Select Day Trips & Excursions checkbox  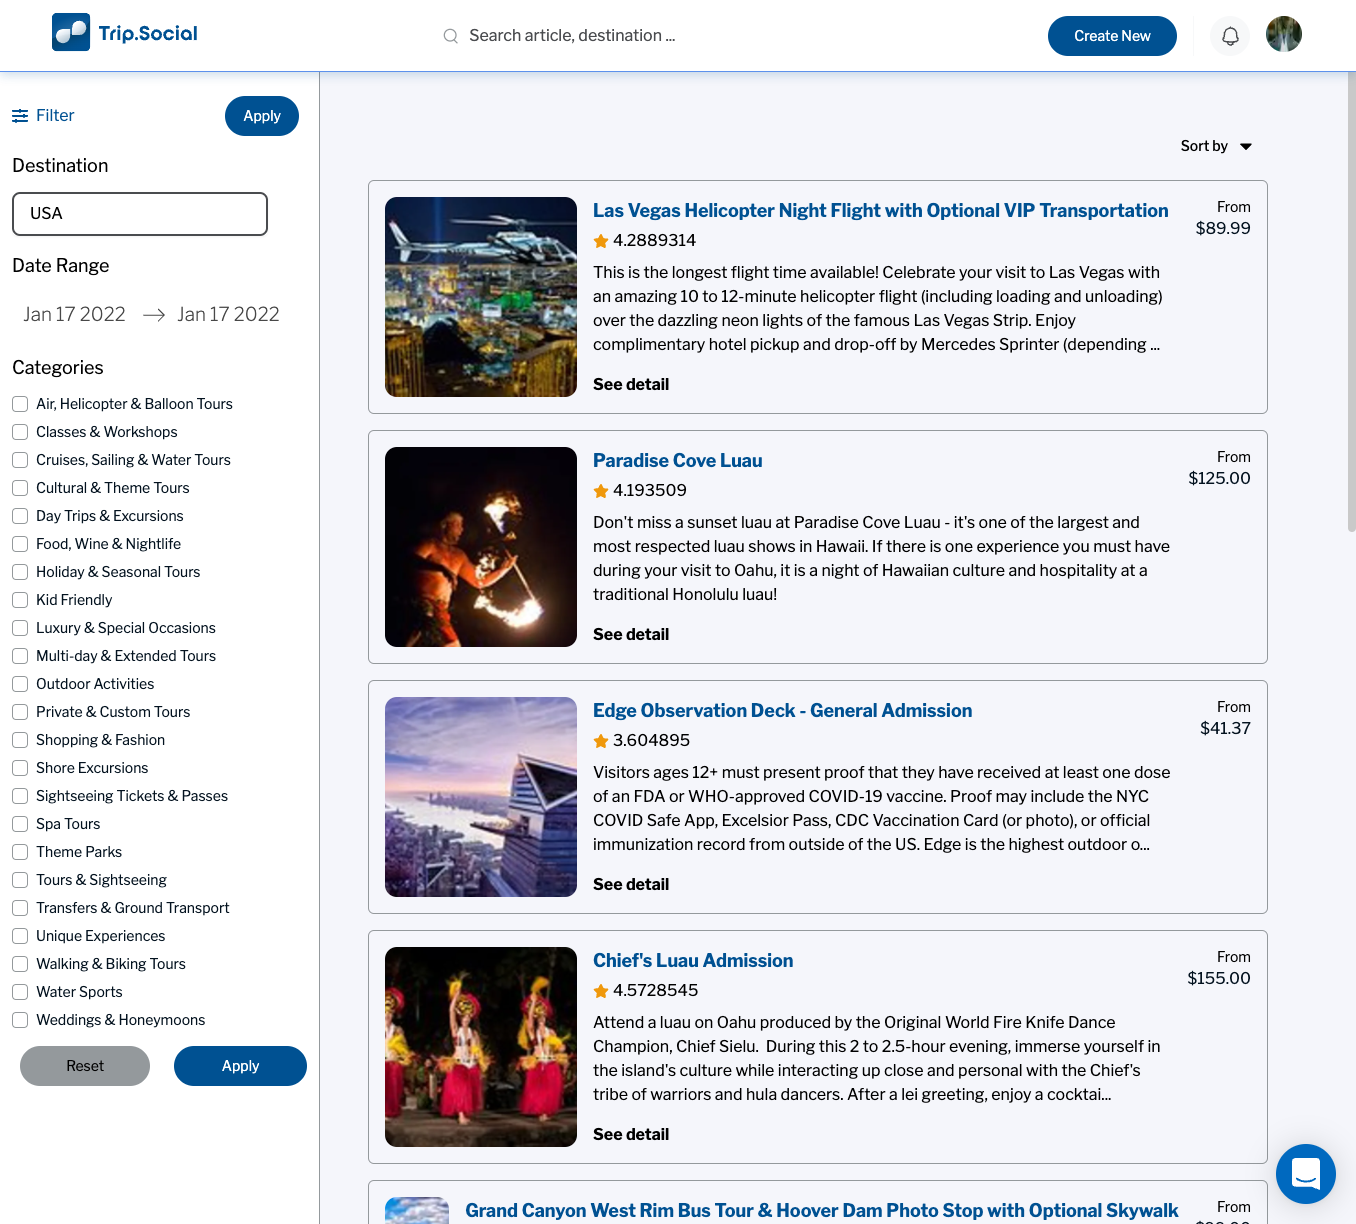(x=20, y=516)
